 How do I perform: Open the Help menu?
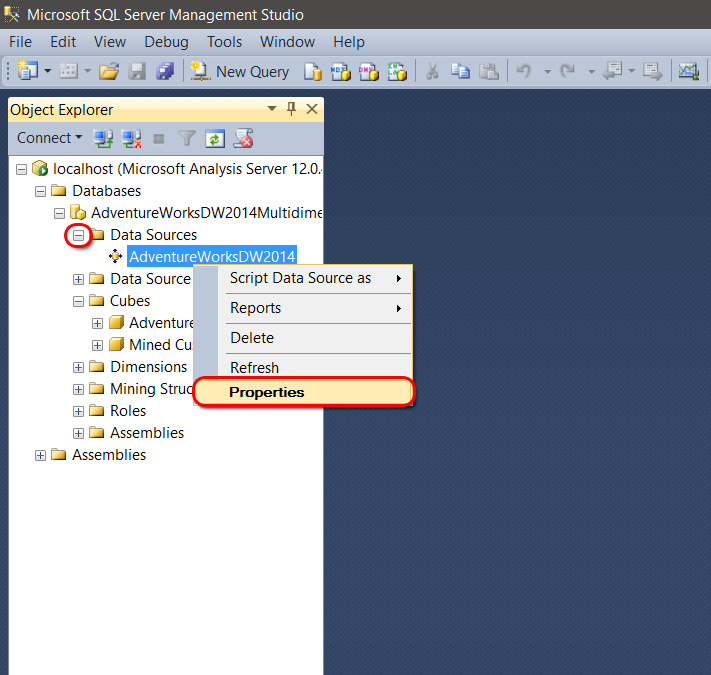(x=349, y=42)
